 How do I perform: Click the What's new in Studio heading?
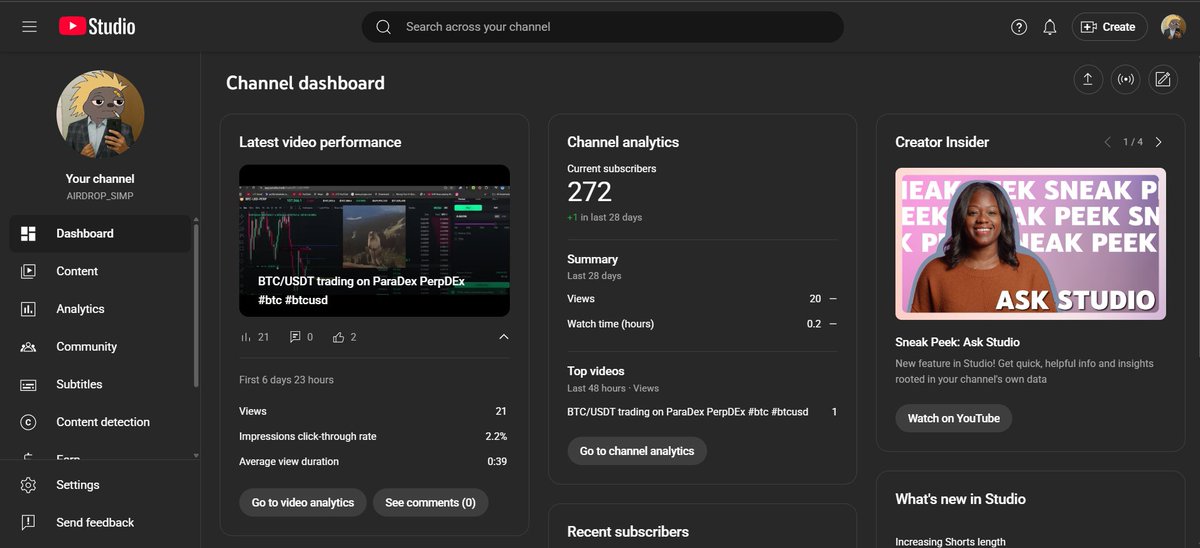pyautogui.click(x=960, y=499)
